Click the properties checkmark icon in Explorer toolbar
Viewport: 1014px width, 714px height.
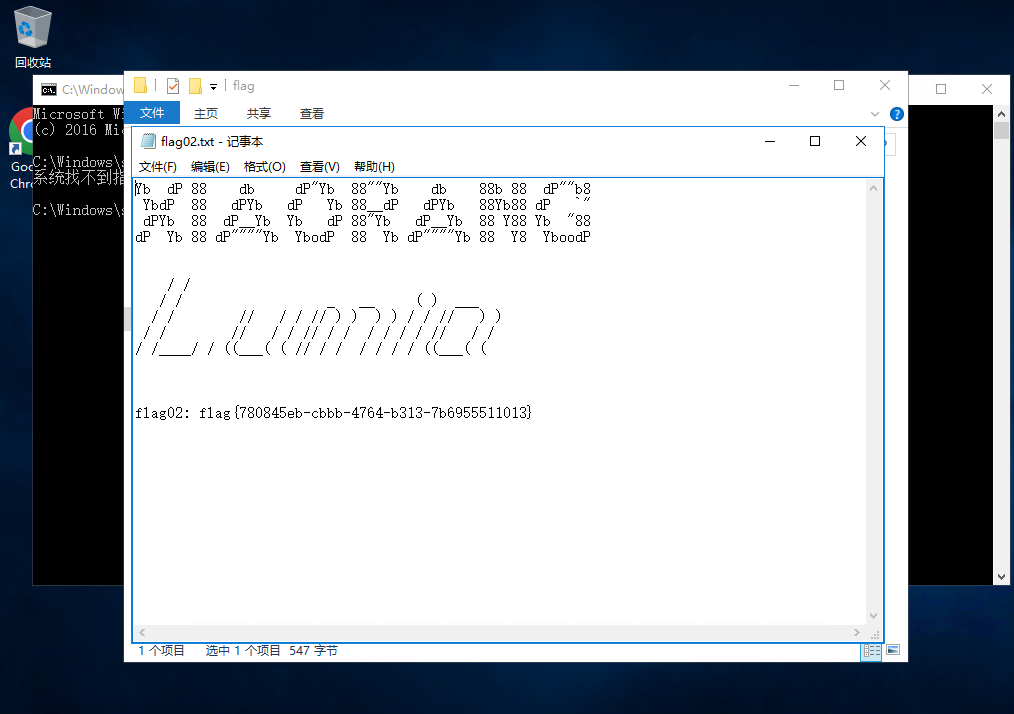point(173,86)
